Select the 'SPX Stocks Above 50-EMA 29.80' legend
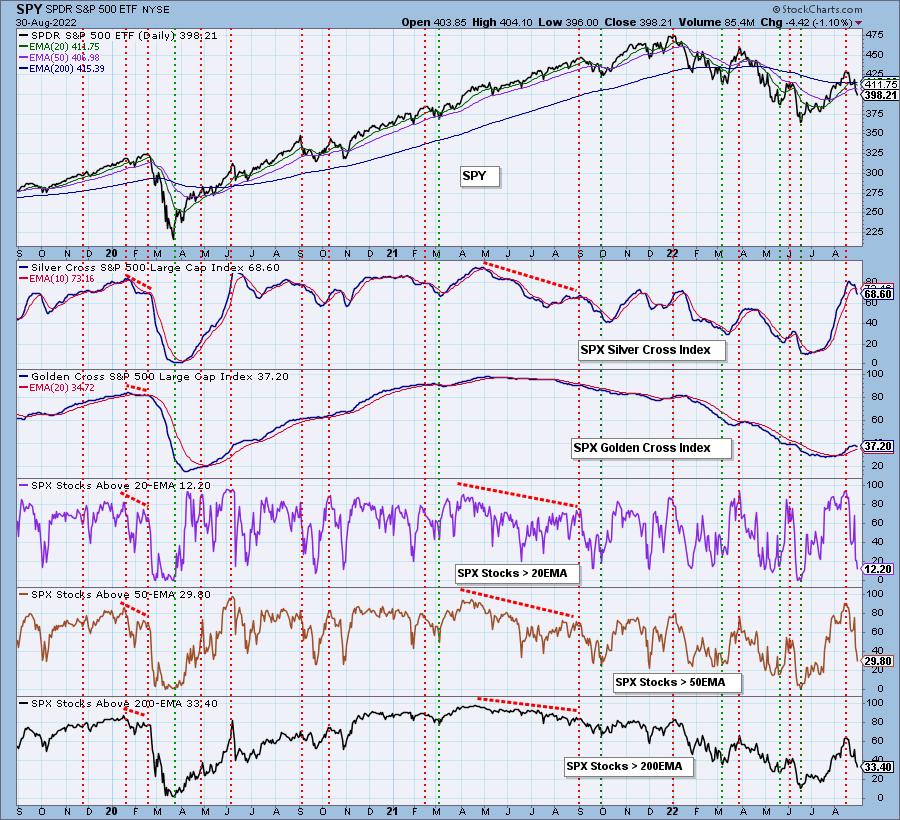 [115, 594]
